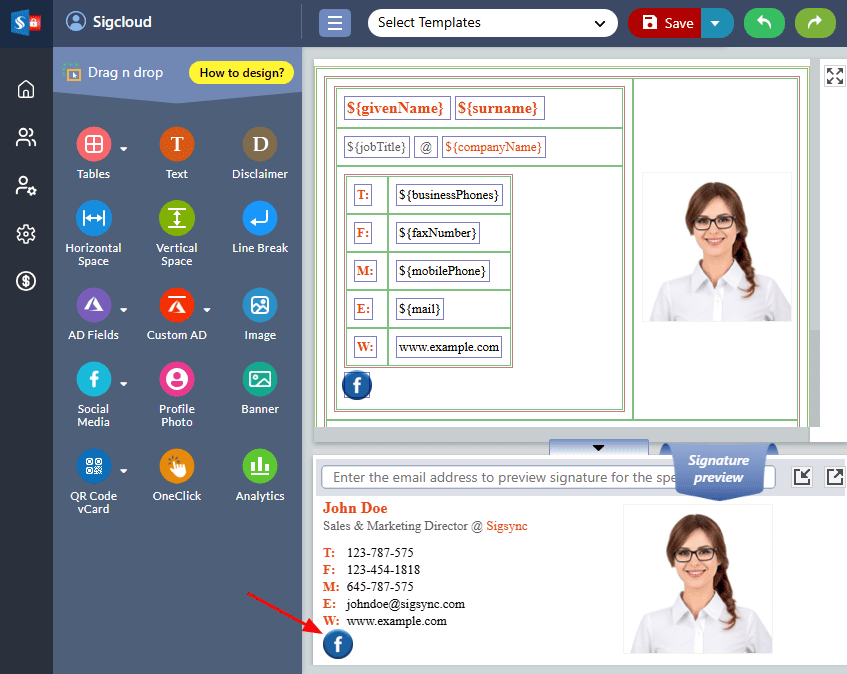Image resolution: width=847 pixels, height=674 pixels.
Task: Click the redo arrow button
Action: 815,23
